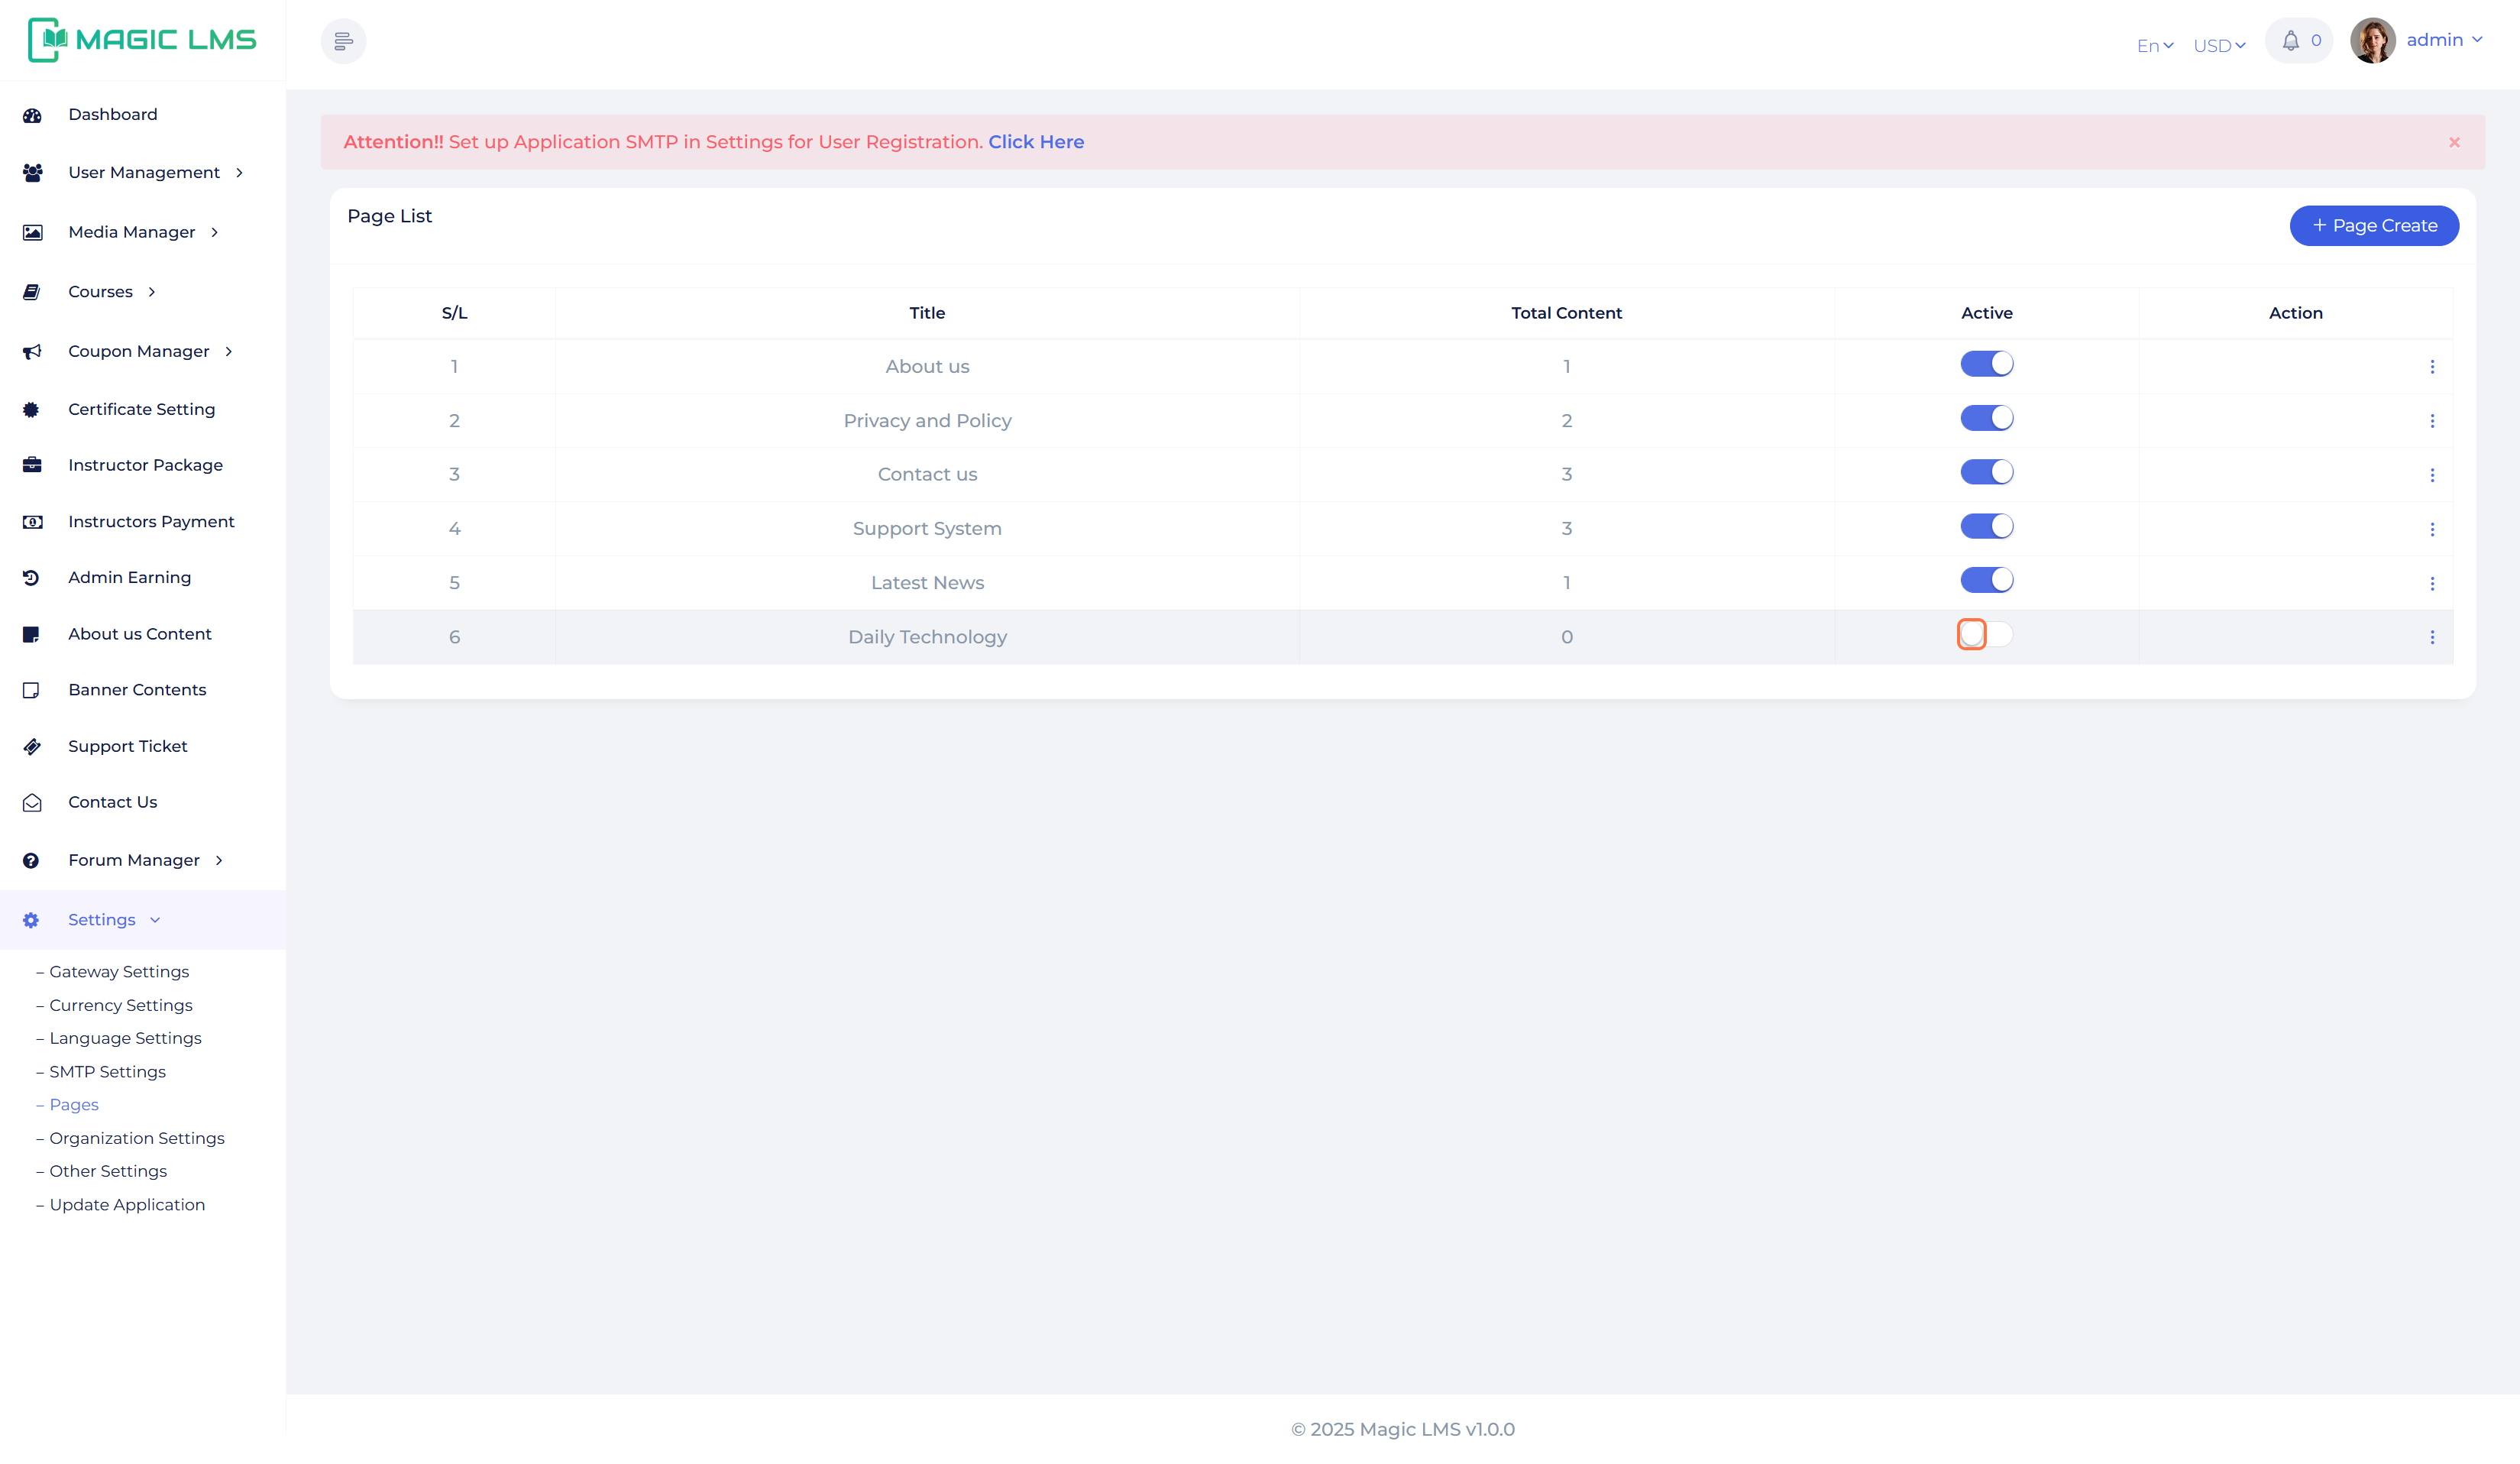Click the Magic LMS logo
2520x1464 pixels.
point(142,40)
